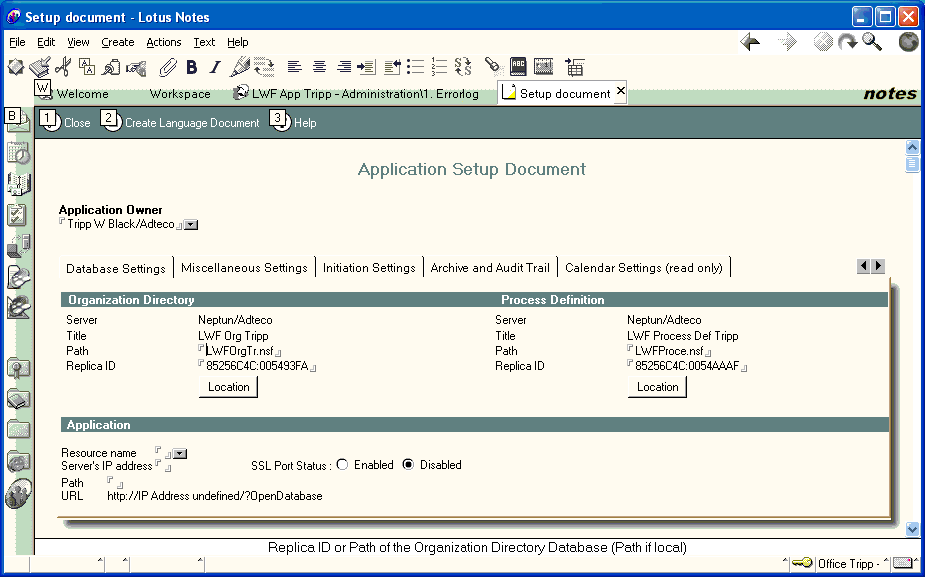Click the center align text icon
Image resolution: width=925 pixels, height=577 pixels.
319,67
